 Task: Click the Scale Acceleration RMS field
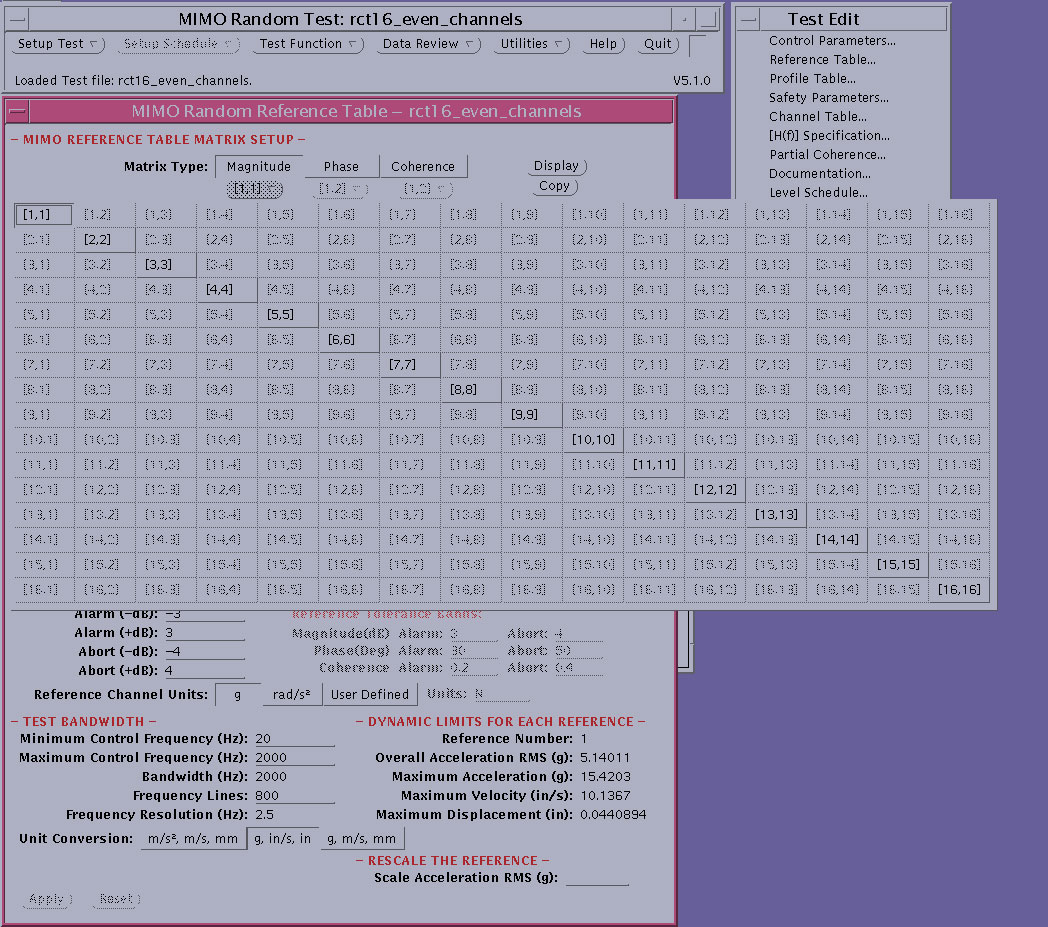tap(597, 878)
